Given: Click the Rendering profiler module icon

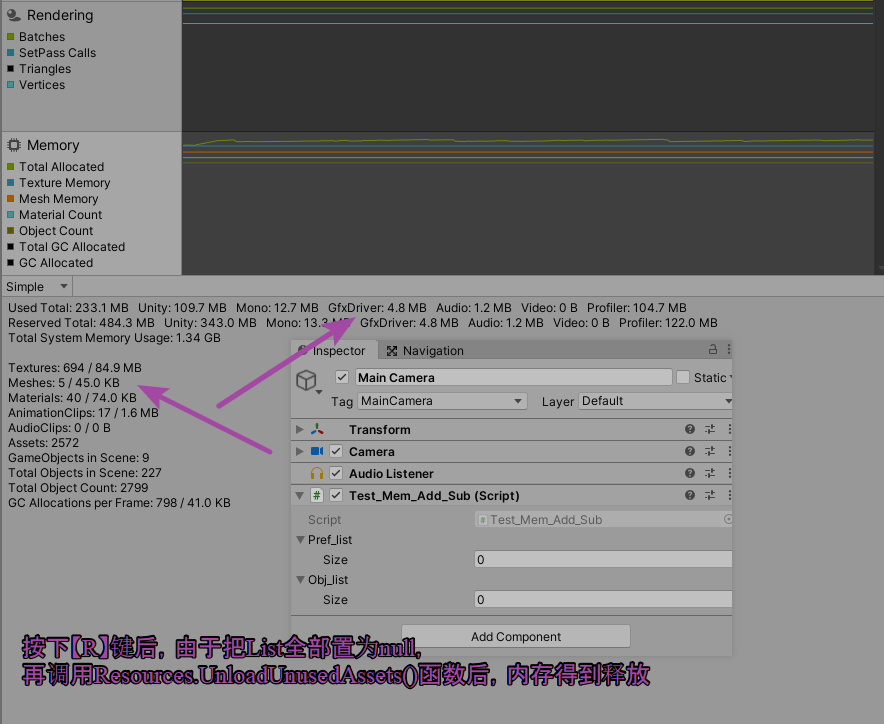Looking at the screenshot, I should [14, 15].
